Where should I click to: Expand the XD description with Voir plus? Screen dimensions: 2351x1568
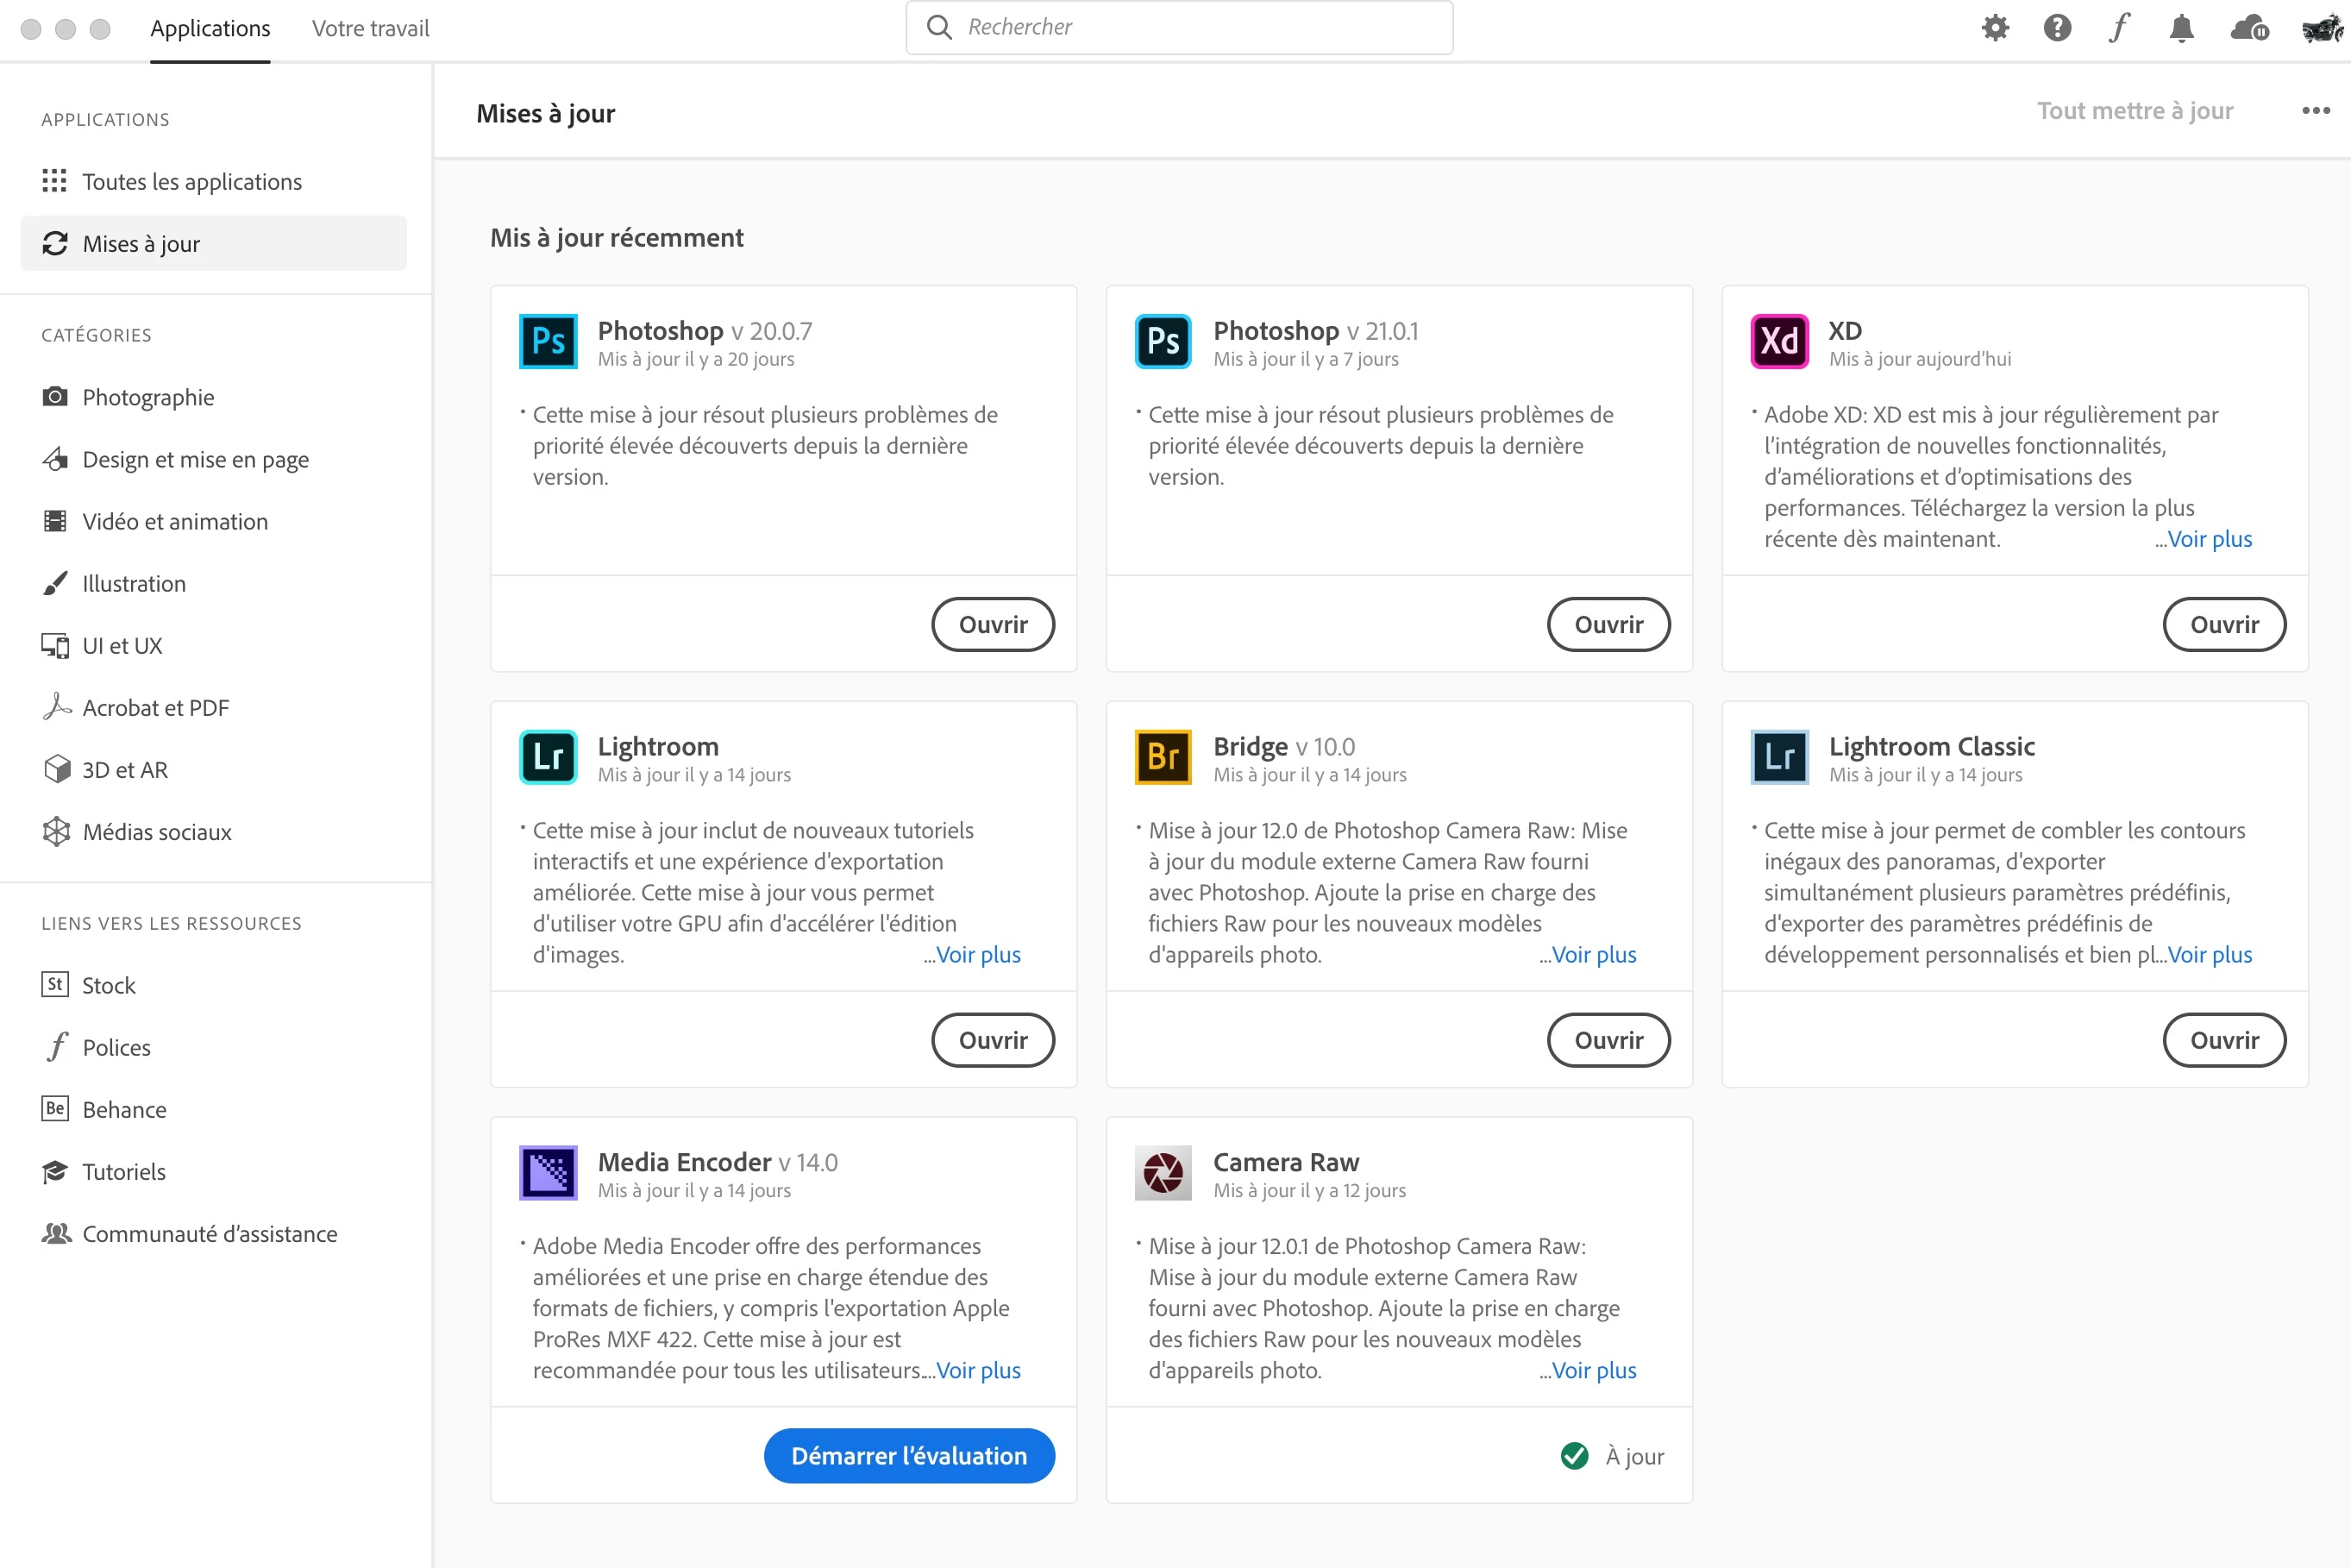2209,540
